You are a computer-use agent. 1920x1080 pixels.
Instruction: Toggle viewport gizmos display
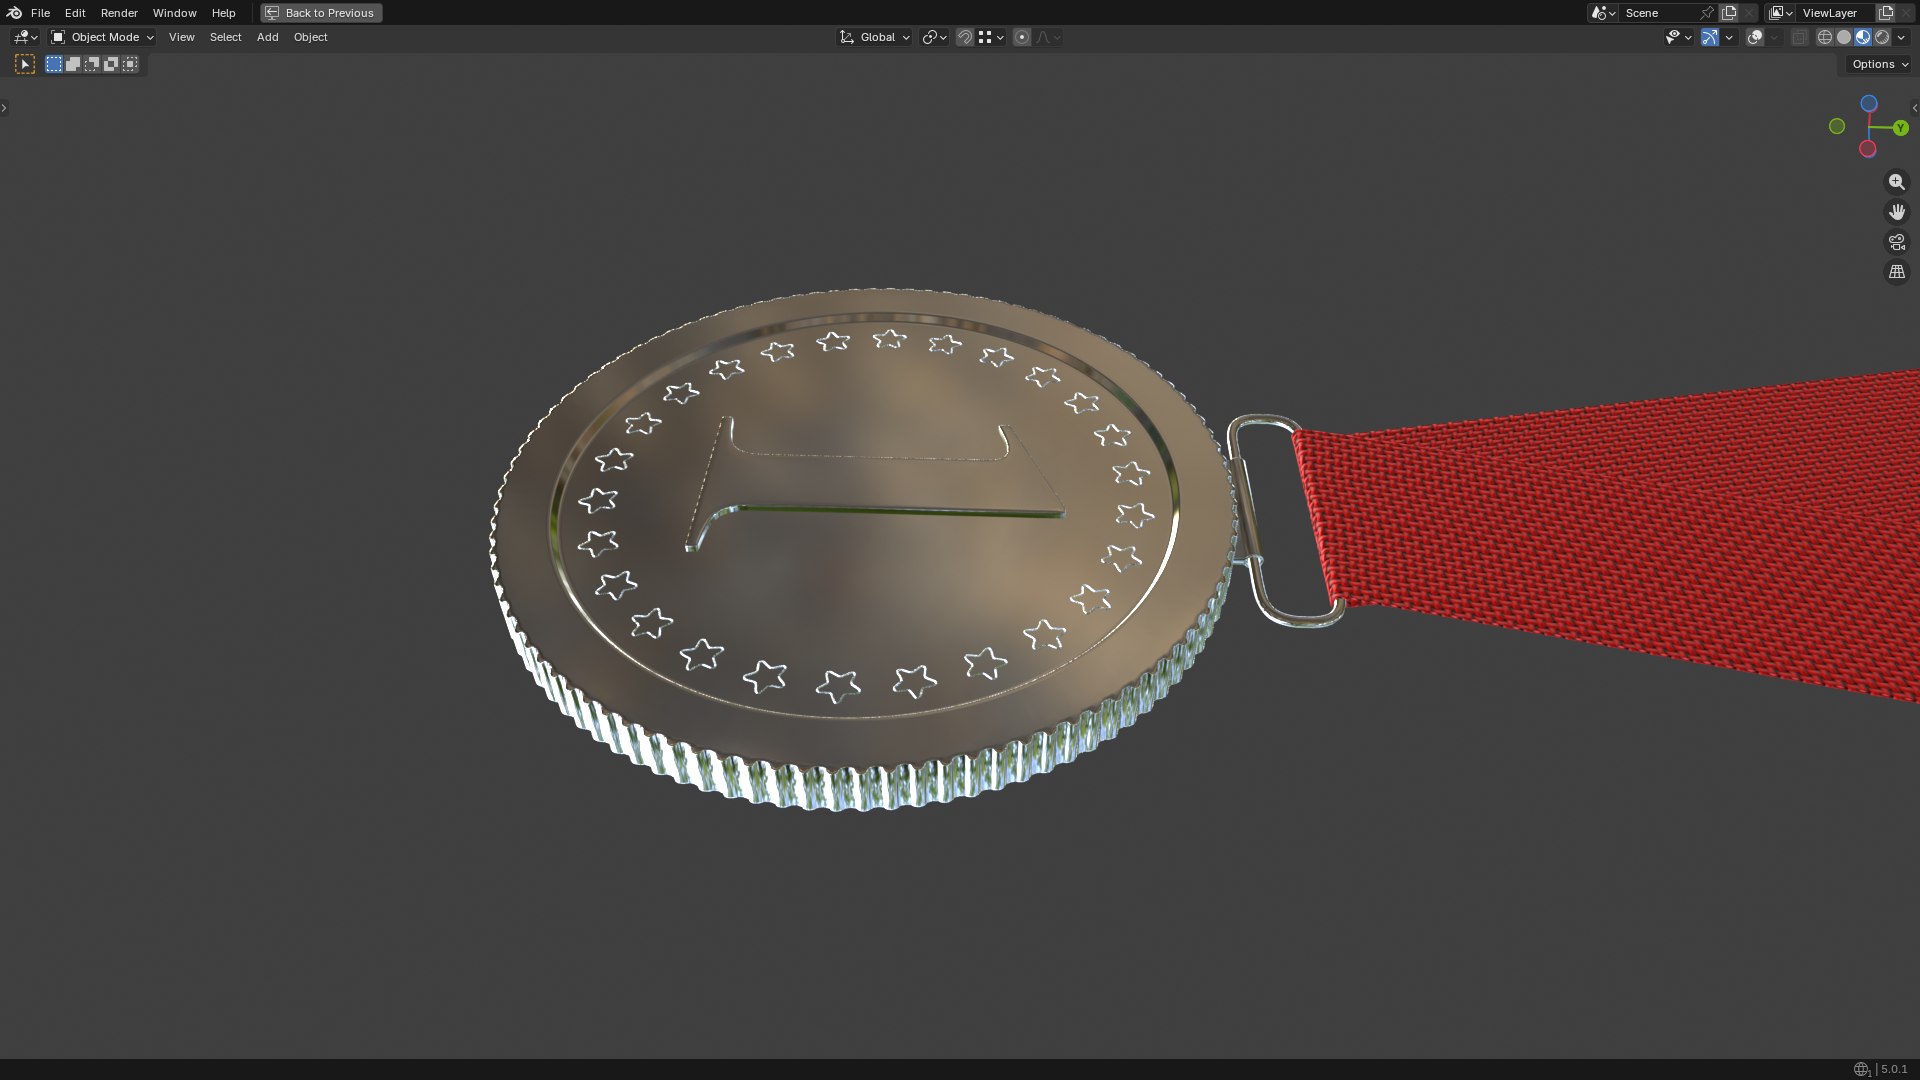coord(1710,37)
